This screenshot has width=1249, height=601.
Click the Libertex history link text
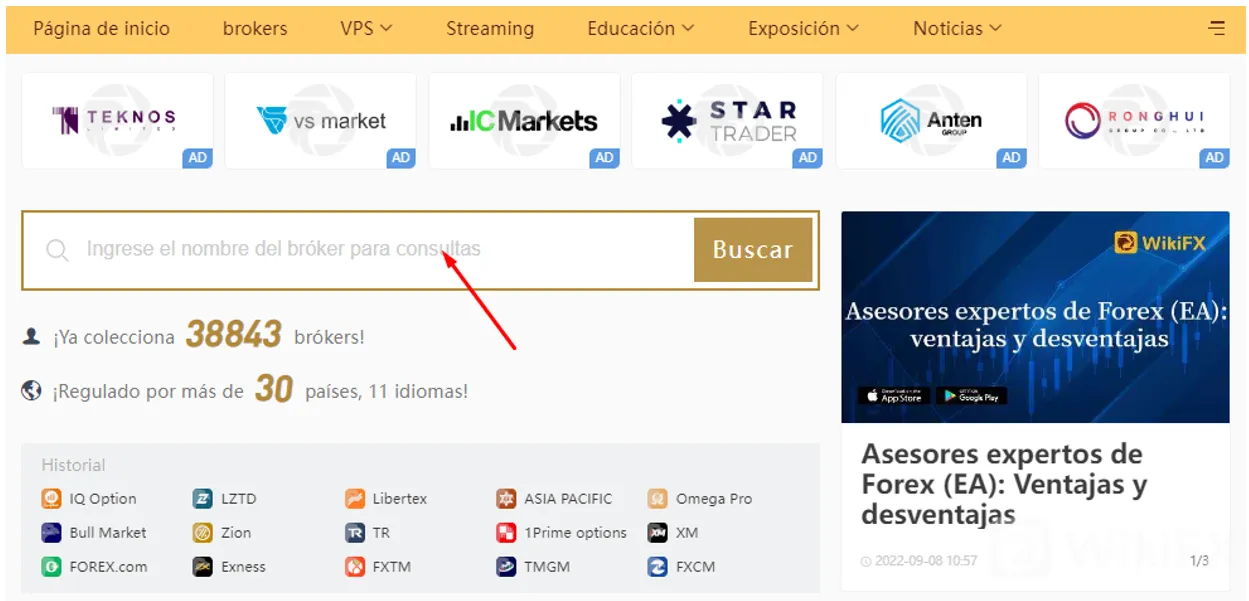point(400,498)
